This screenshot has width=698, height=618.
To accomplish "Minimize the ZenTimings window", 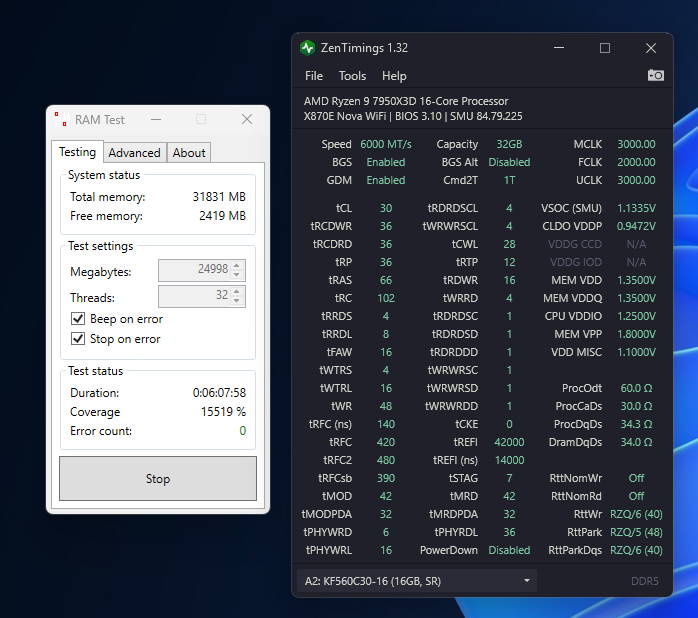I will pos(559,48).
